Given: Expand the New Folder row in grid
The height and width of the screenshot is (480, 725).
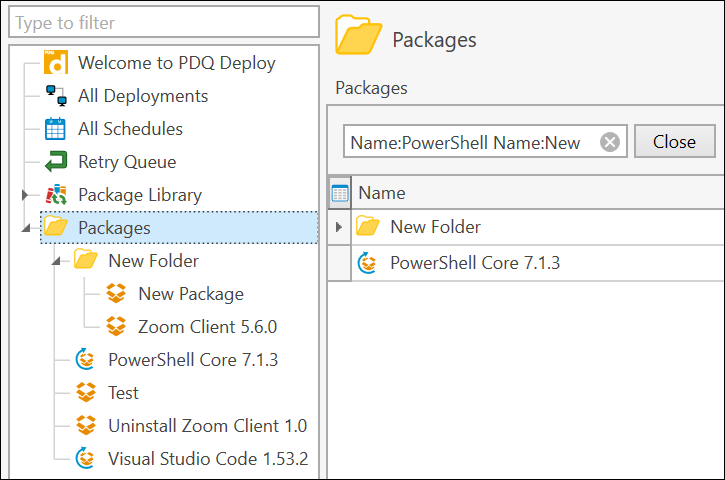Looking at the screenshot, I should [x=339, y=228].
